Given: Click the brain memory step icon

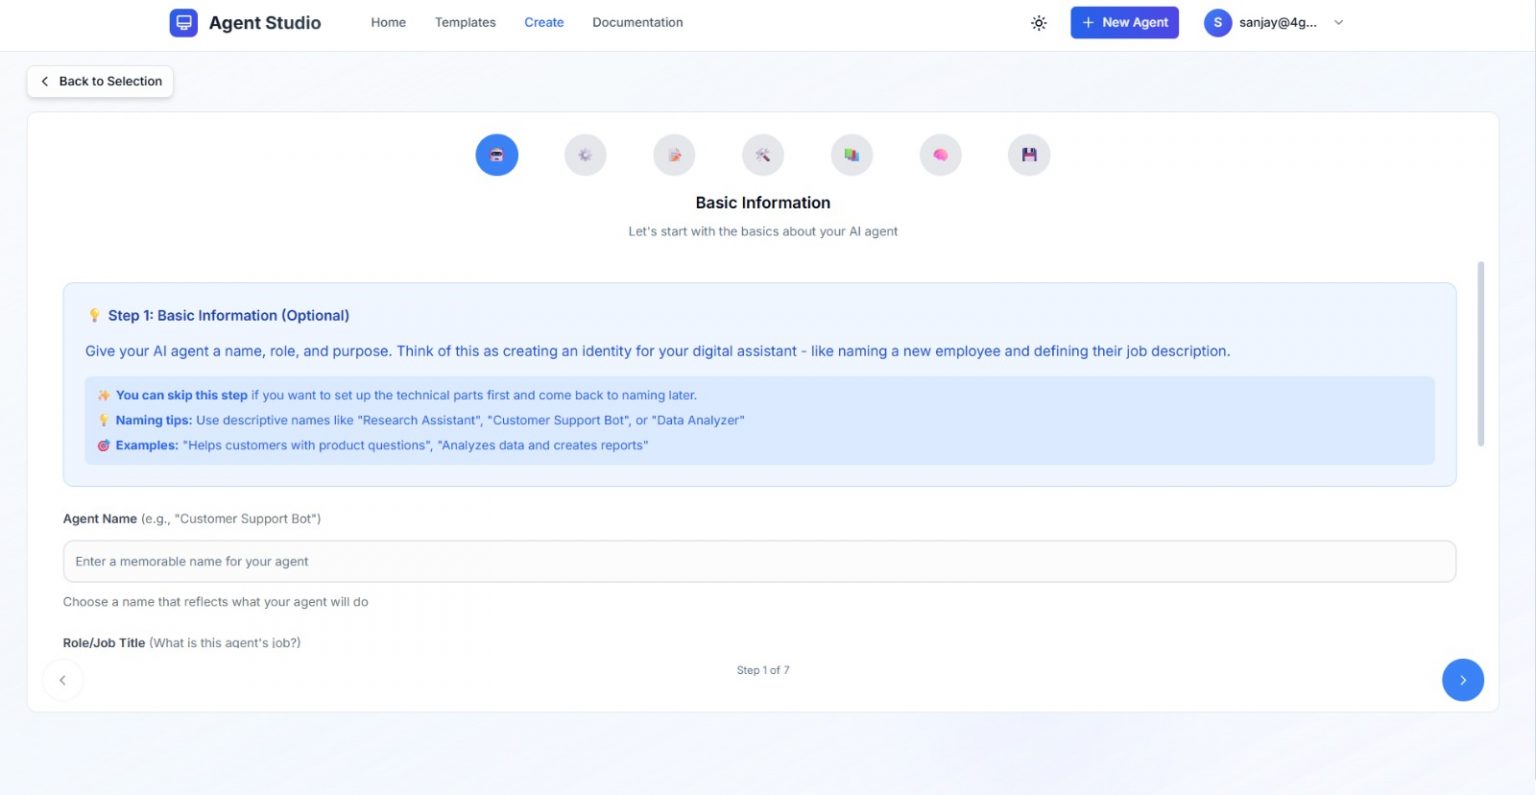Looking at the screenshot, I should click(x=940, y=154).
